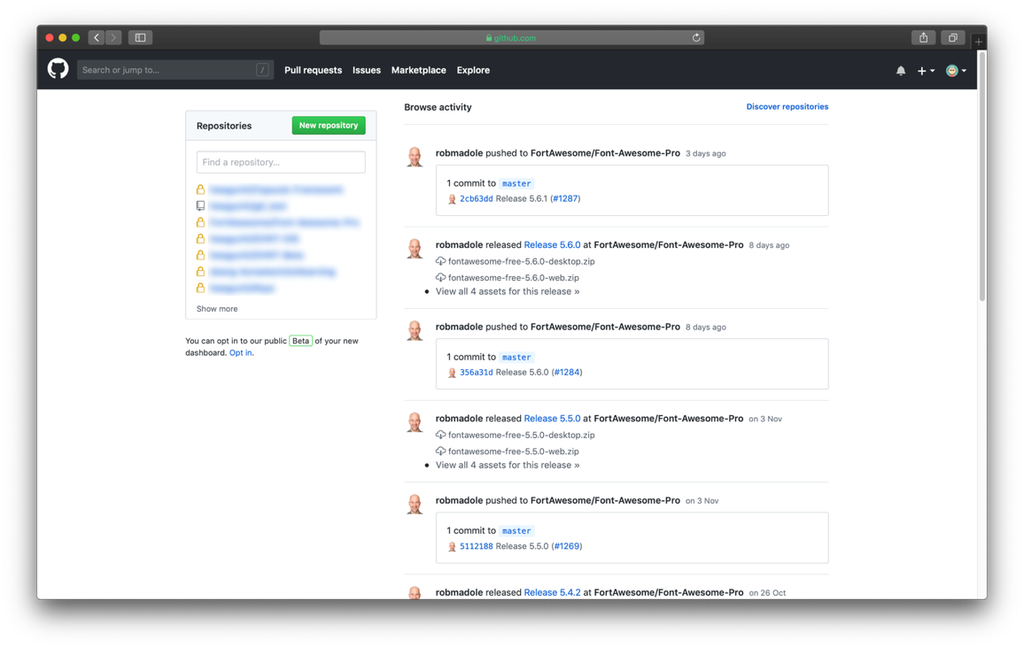The width and height of the screenshot is (1024, 648).
Task: Download fontawesome-free-5.5.0-desktop.zip
Action: (x=521, y=435)
